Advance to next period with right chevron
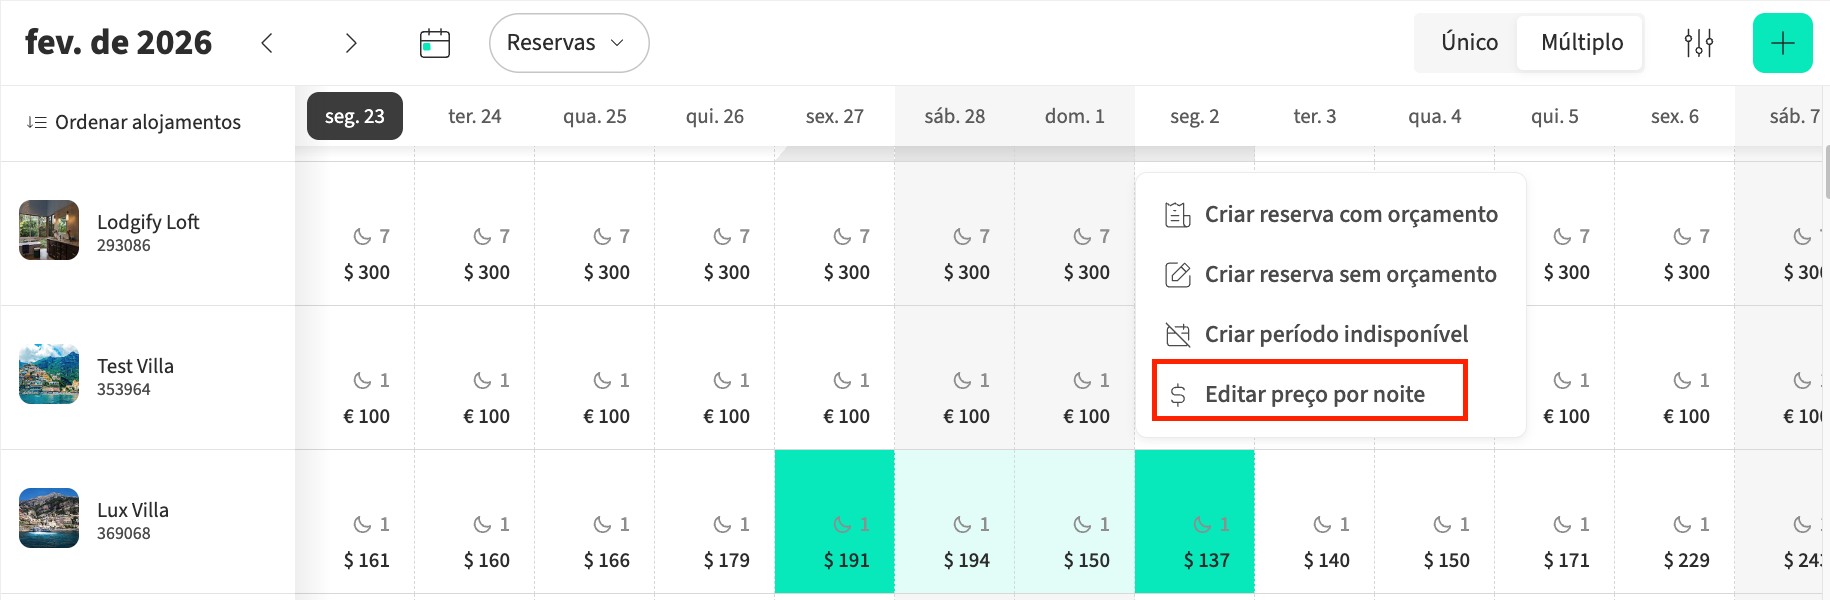1830x600 pixels. (350, 43)
